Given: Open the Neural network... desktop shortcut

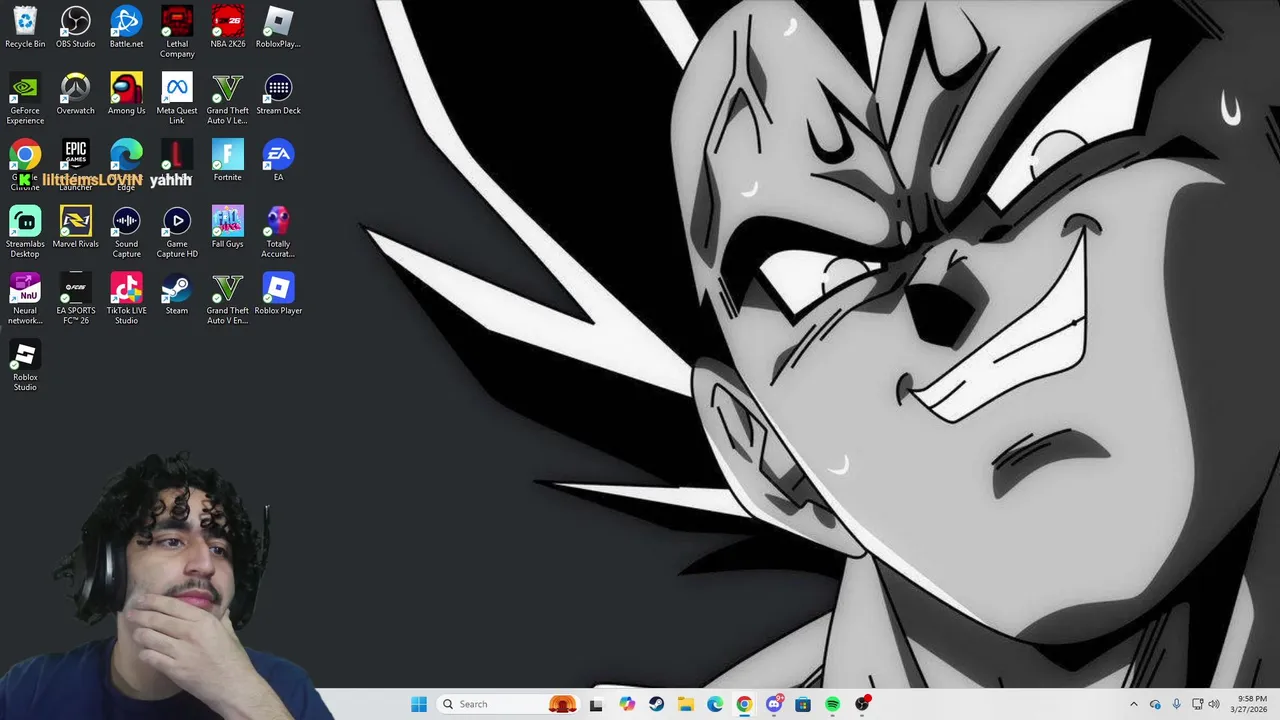Looking at the screenshot, I should click(x=25, y=298).
